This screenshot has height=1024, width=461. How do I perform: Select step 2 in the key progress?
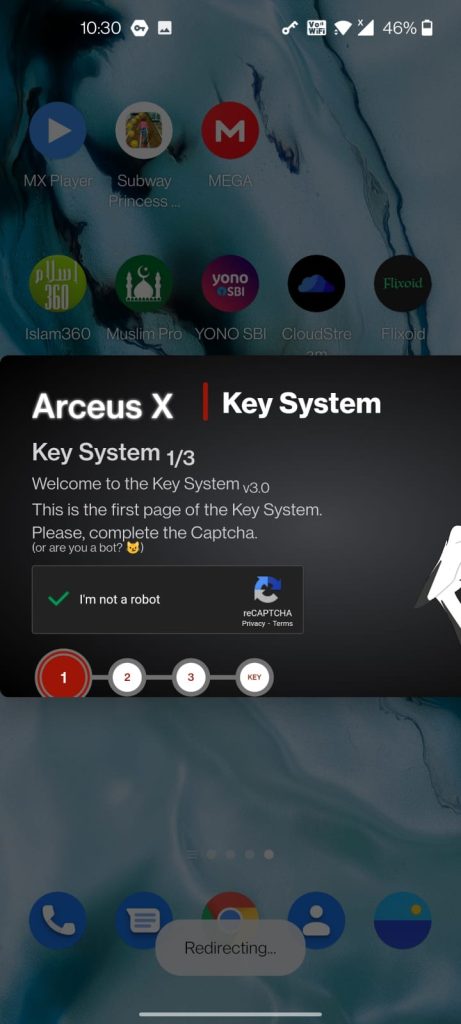click(x=127, y=677)
